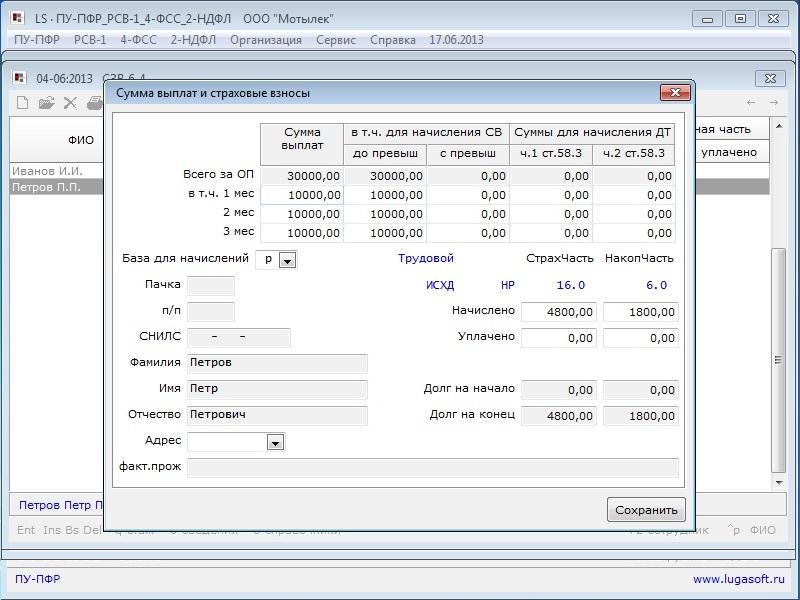This screenshot has width=800, height=600.
Task: Click the 16.0 rate value
Action: coord(570,285)
